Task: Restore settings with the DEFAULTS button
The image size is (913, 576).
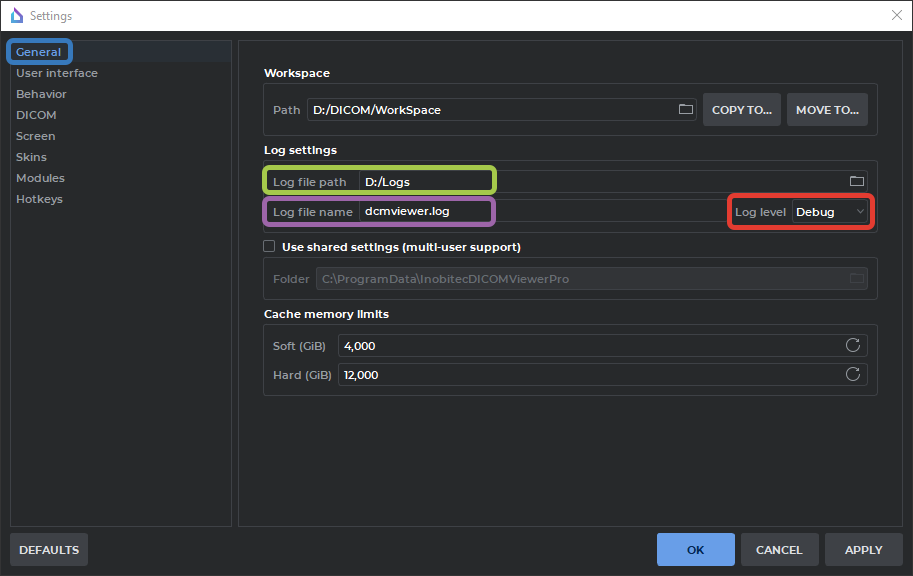Action: point(49,550)
